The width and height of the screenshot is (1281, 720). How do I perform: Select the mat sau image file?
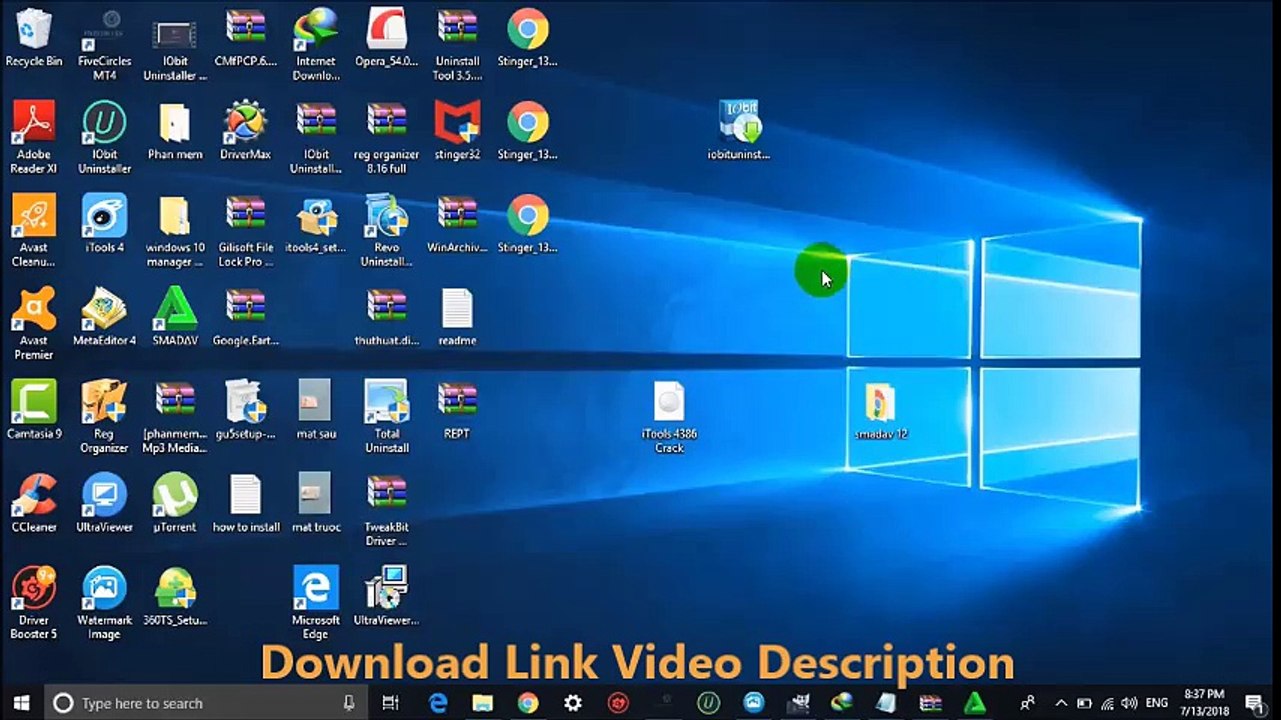click(316, 410)
